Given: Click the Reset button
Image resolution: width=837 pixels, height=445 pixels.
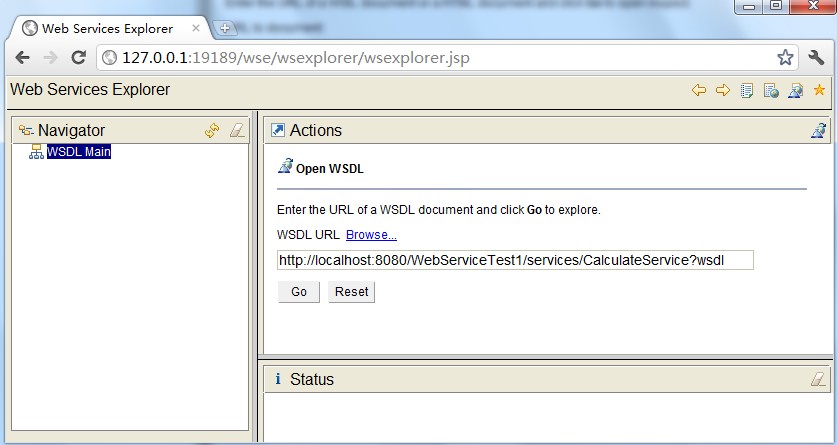Looking at the screenshot, I should pos(351,292).
